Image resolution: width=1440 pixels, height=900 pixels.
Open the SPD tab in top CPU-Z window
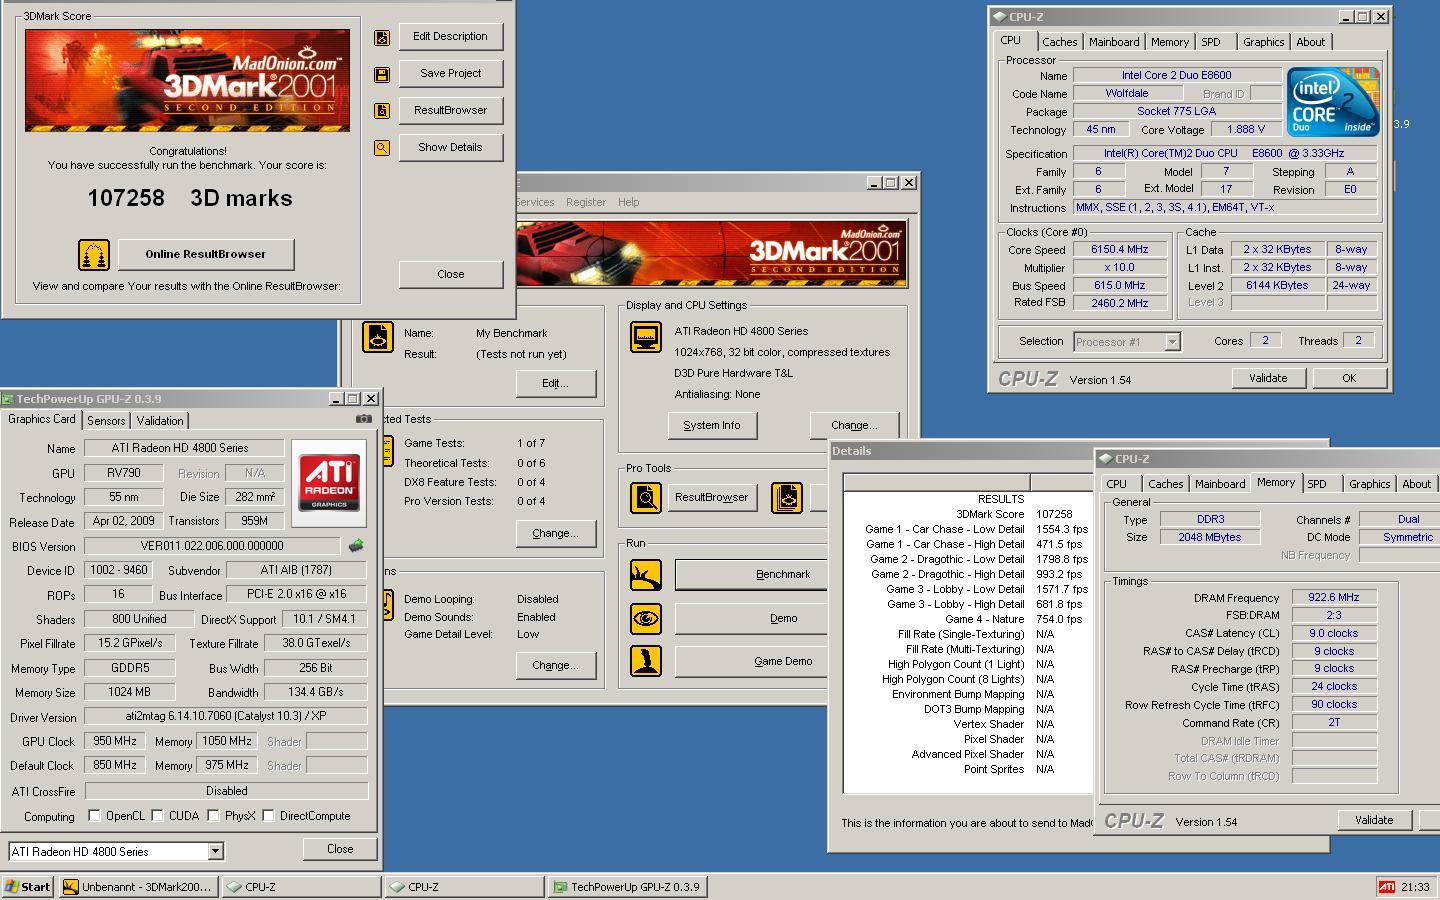click(x=1211, y=42)
